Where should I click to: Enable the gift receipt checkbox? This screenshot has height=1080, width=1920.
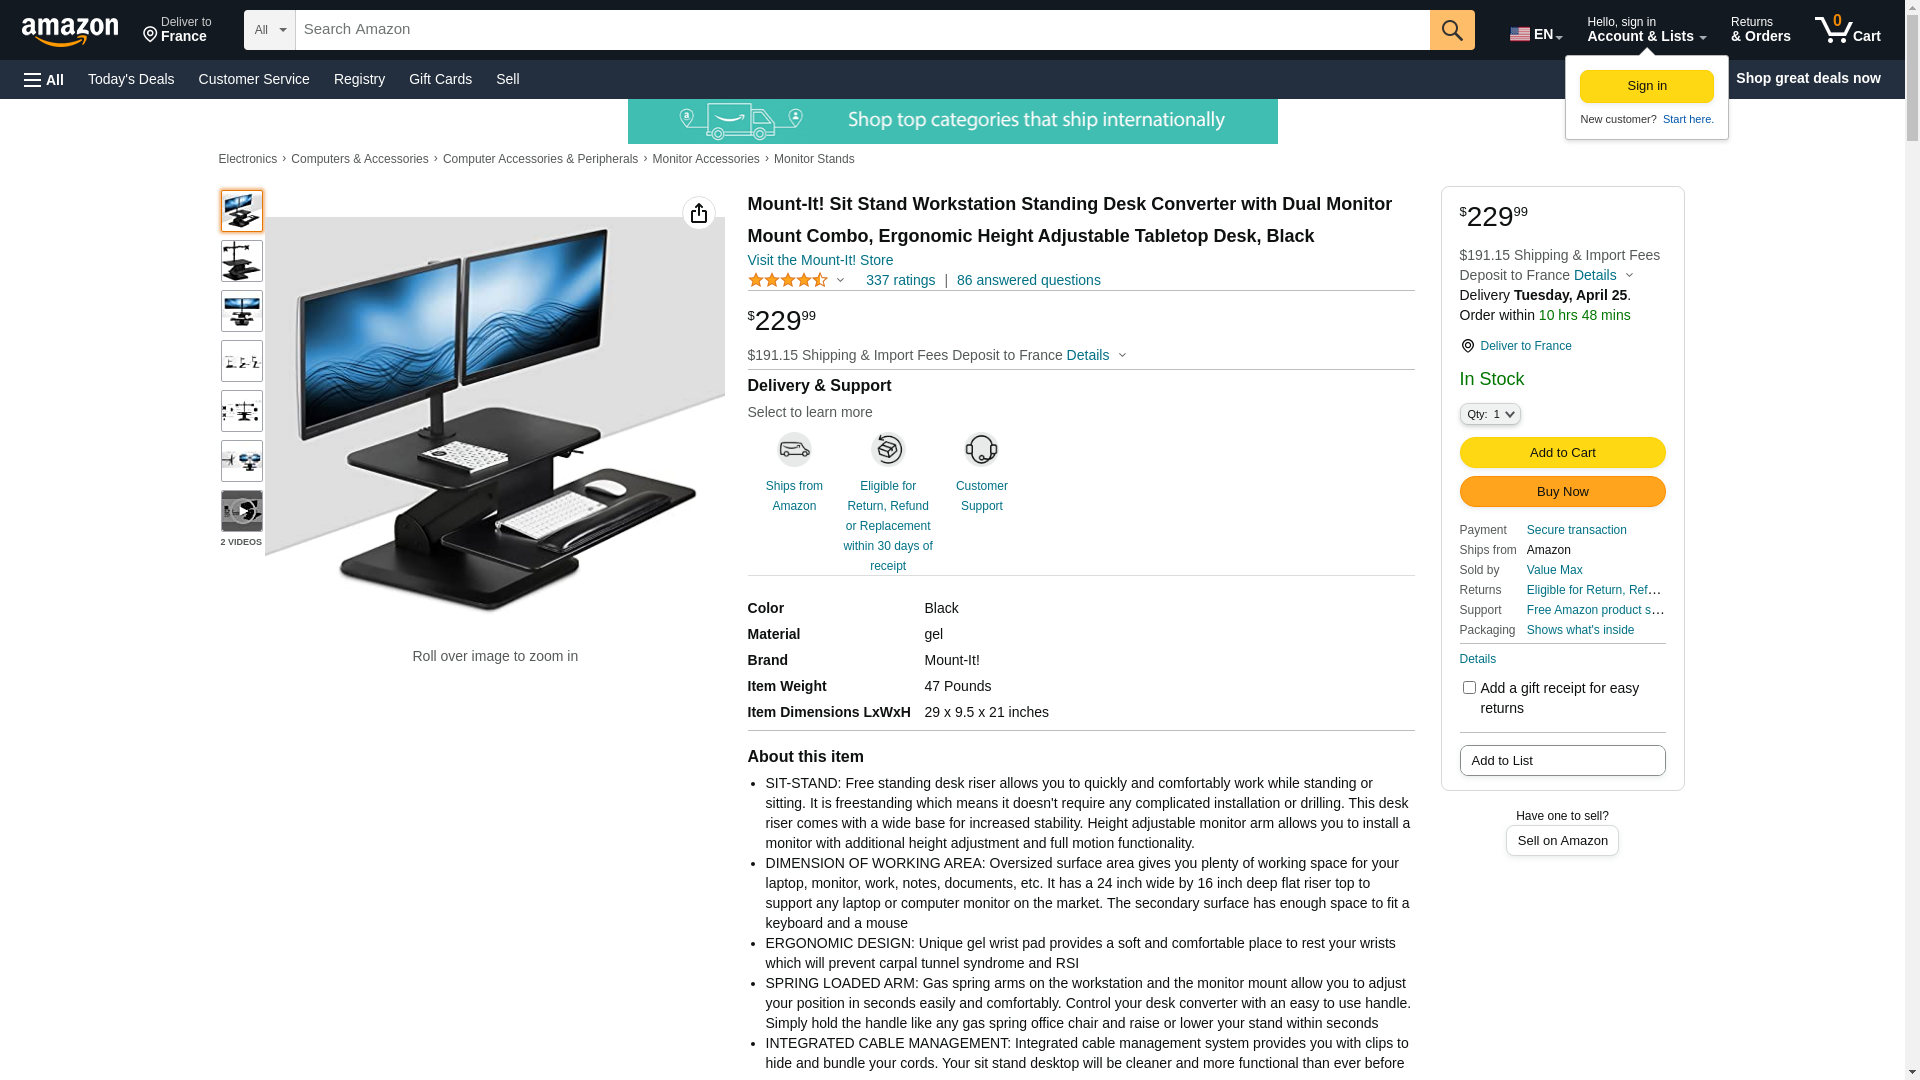[1469, 688]
